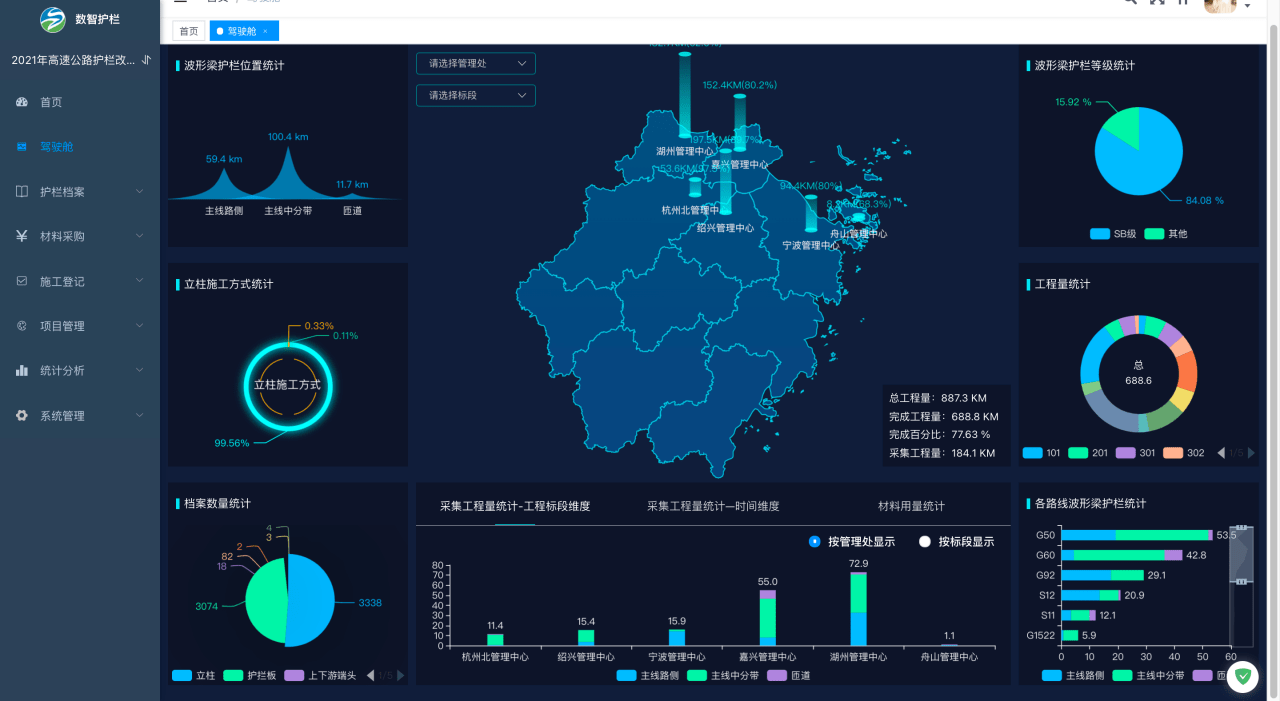Go to next page of 工程量统计 legend
This screenshot has height=701, width=1280.
pyautogui.click(x=1250, y=454)
